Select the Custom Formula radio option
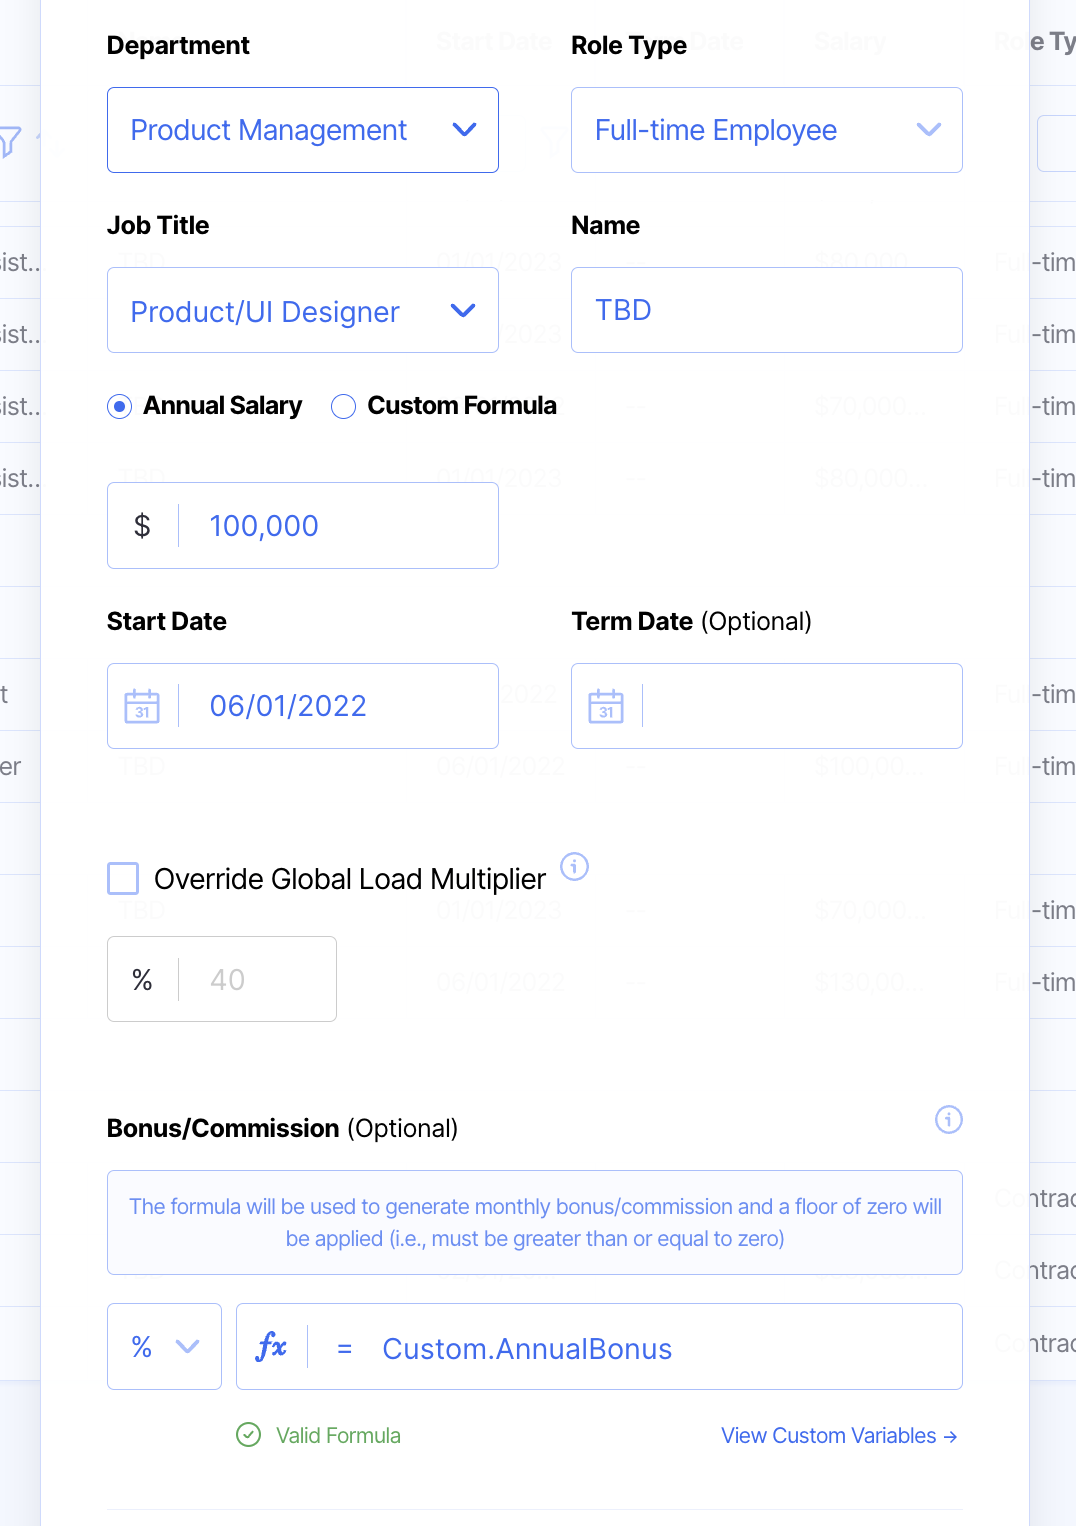The height and width of the screenshot is (1526, 1076). [343, 406]
